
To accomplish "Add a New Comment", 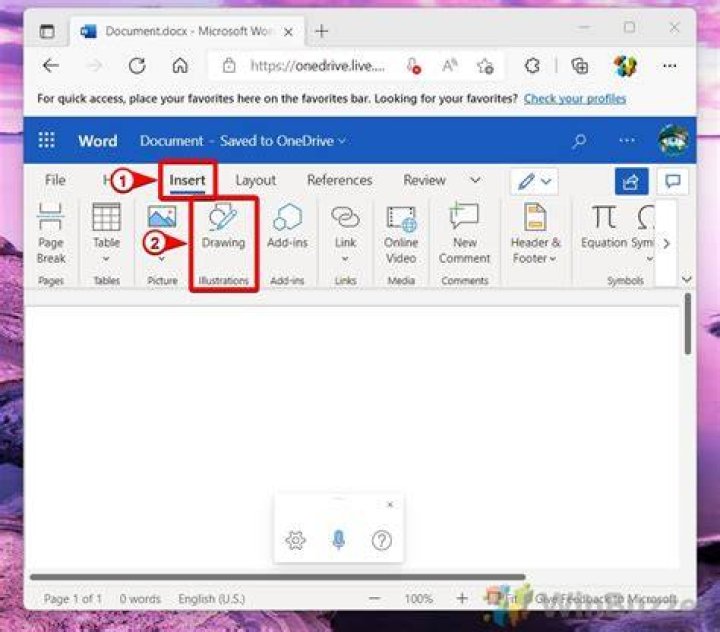I will coord(464,234).
